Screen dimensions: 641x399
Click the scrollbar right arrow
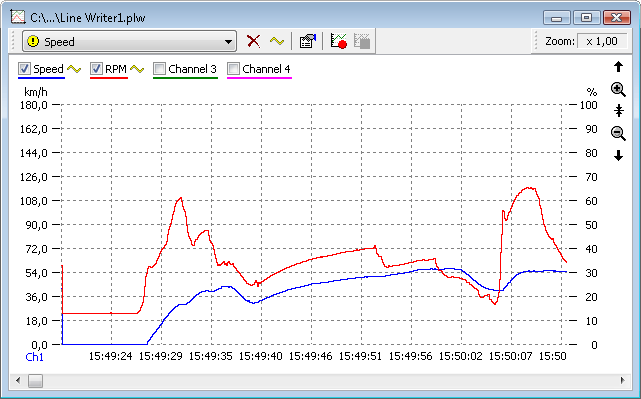pos(622,381)
